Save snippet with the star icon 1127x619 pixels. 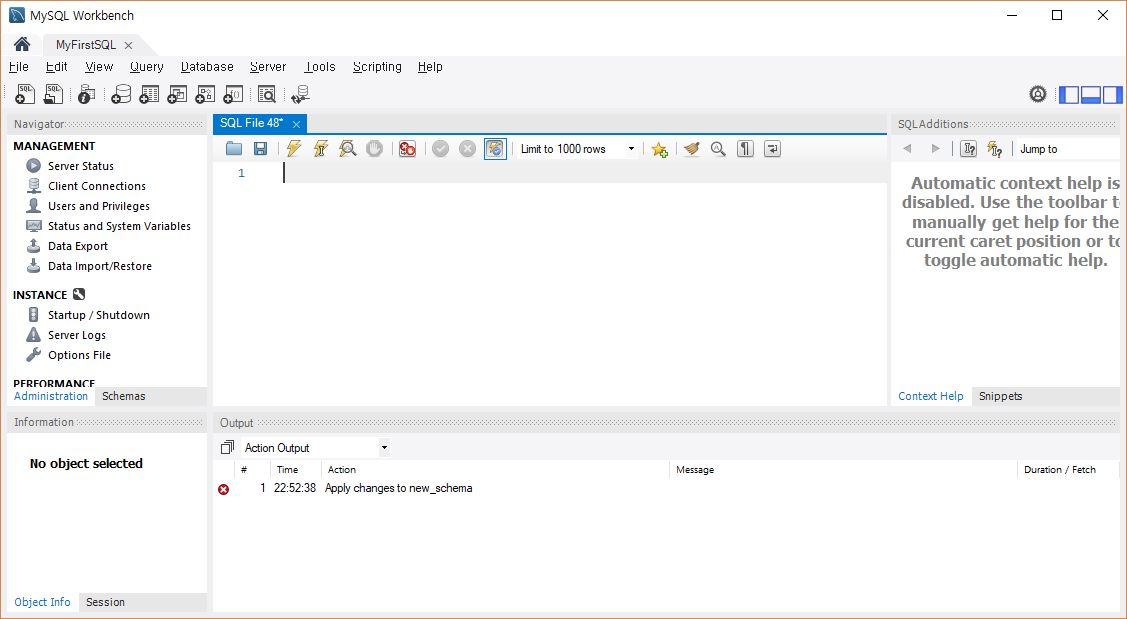659,149
